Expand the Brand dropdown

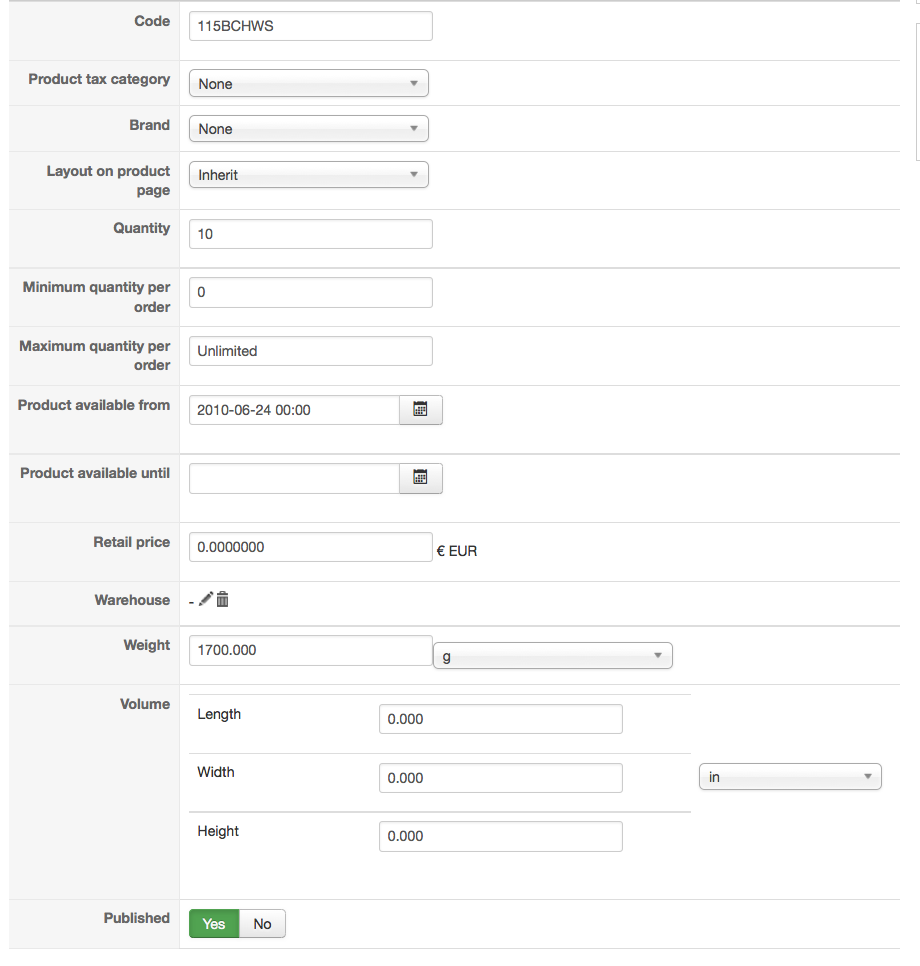[x=308, y=129]
